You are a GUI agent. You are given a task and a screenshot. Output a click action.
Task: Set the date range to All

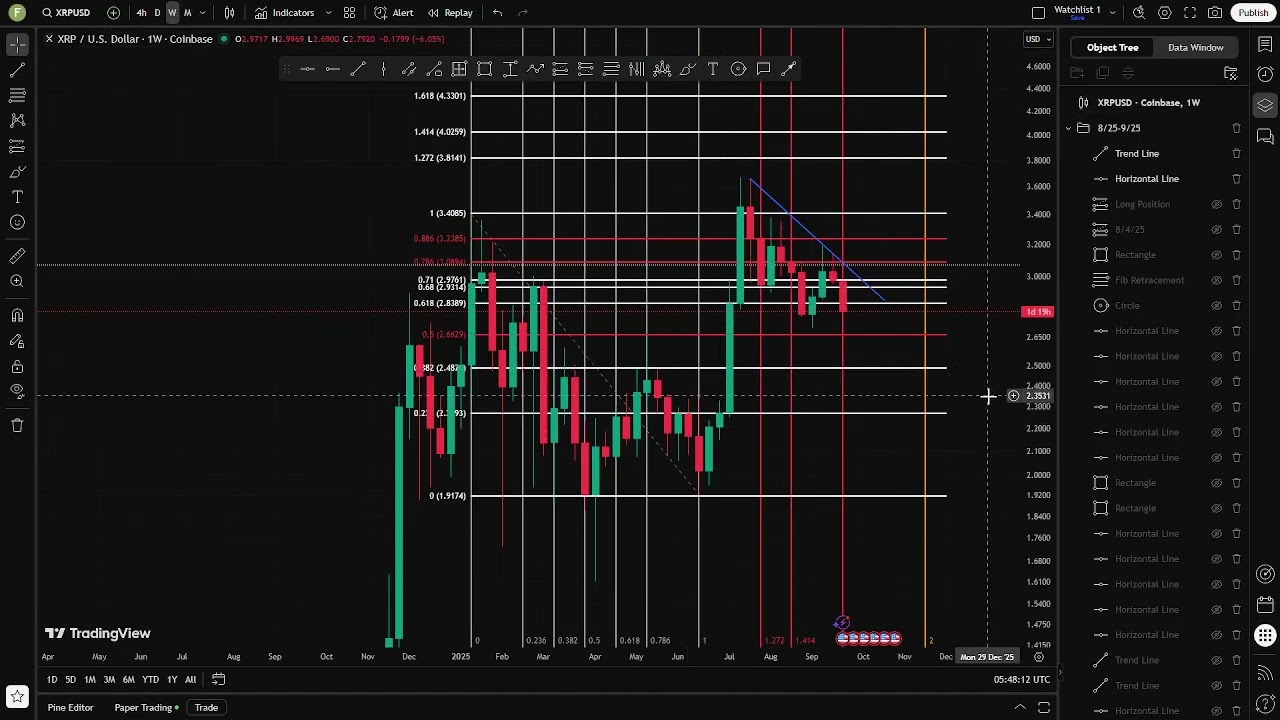pos(190,680)
